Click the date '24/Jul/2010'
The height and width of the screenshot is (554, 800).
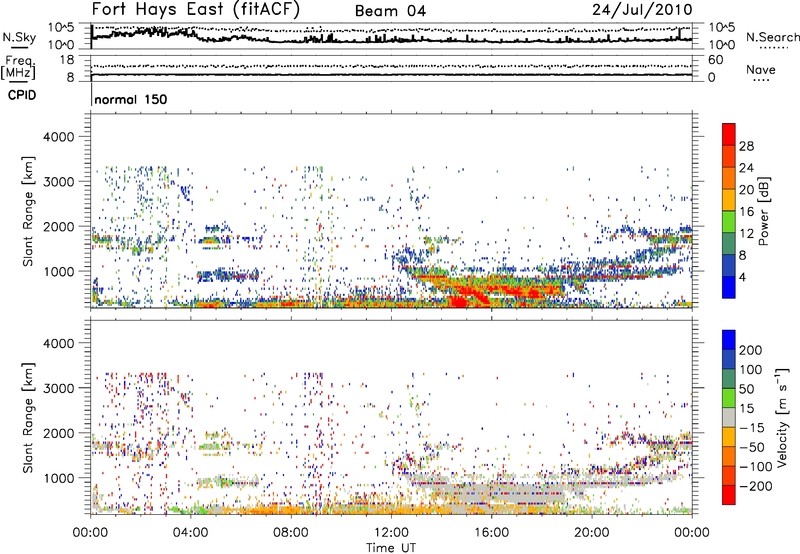pyautogui.click(x=642, y=9)
